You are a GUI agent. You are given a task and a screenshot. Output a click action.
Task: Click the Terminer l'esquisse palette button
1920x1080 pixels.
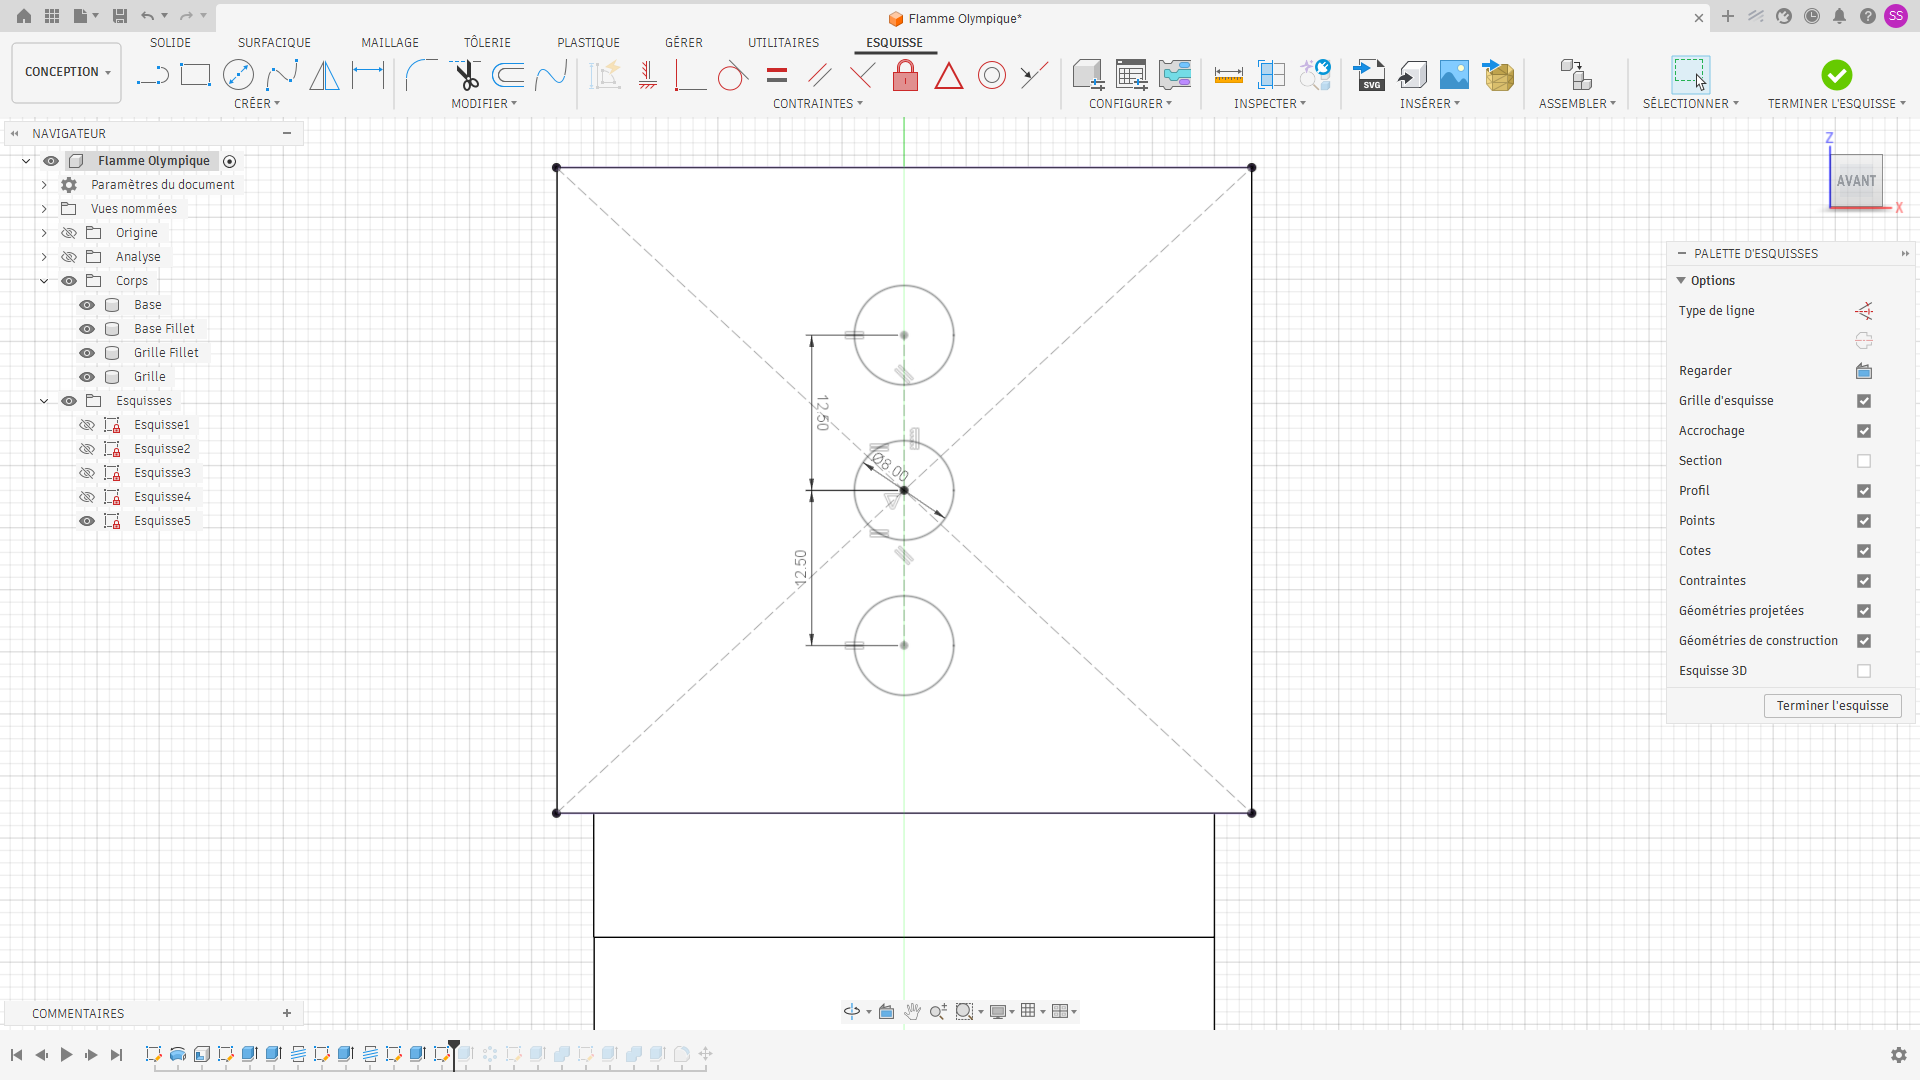coord(1832,706)
